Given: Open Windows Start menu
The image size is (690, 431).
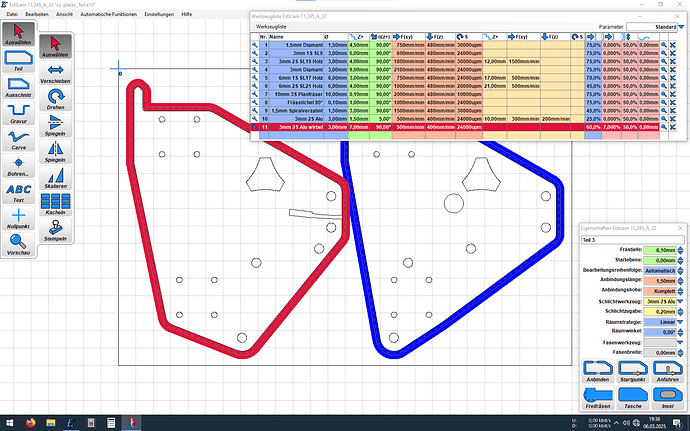Looking at the screenshot, I should coord(10,423).
